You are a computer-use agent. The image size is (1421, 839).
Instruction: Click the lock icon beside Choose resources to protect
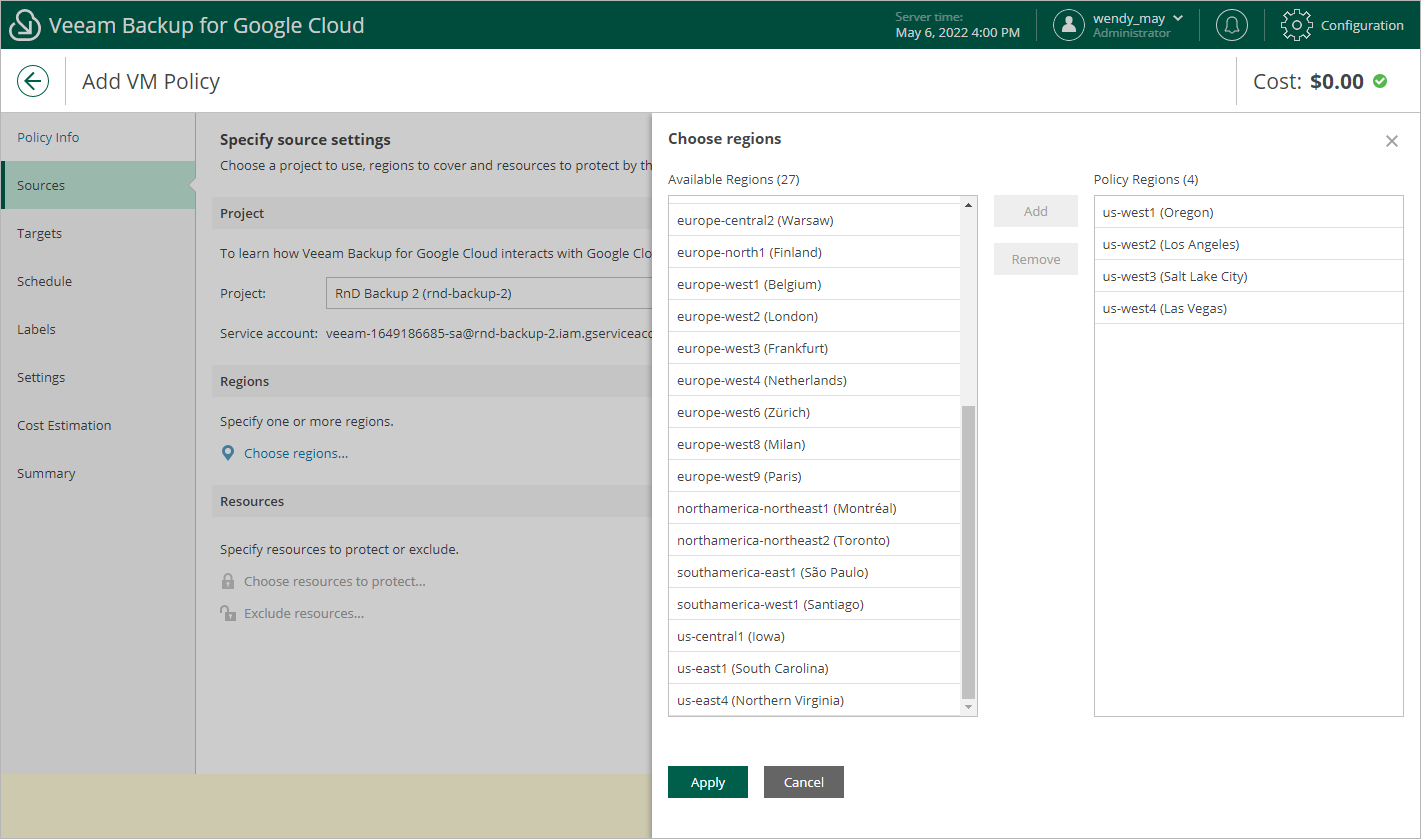(228, 581)
